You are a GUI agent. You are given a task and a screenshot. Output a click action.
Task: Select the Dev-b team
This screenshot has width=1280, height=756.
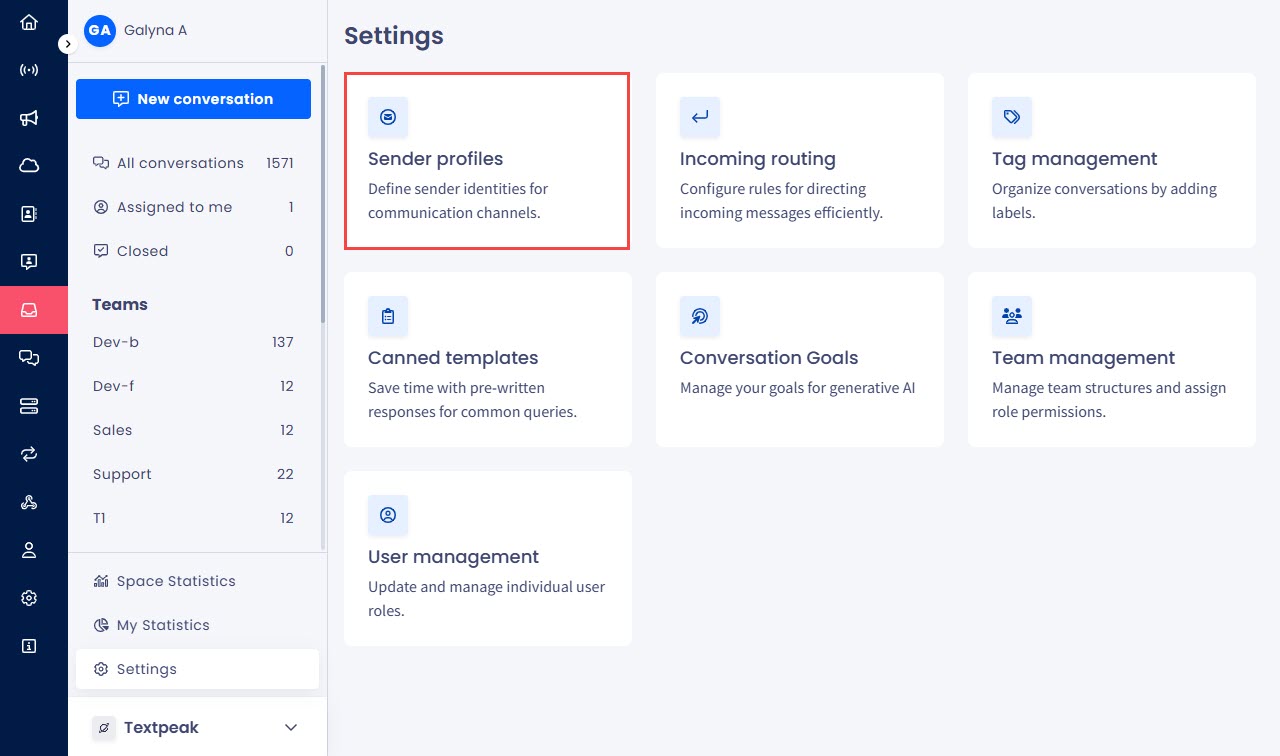(x=193, y=342)
